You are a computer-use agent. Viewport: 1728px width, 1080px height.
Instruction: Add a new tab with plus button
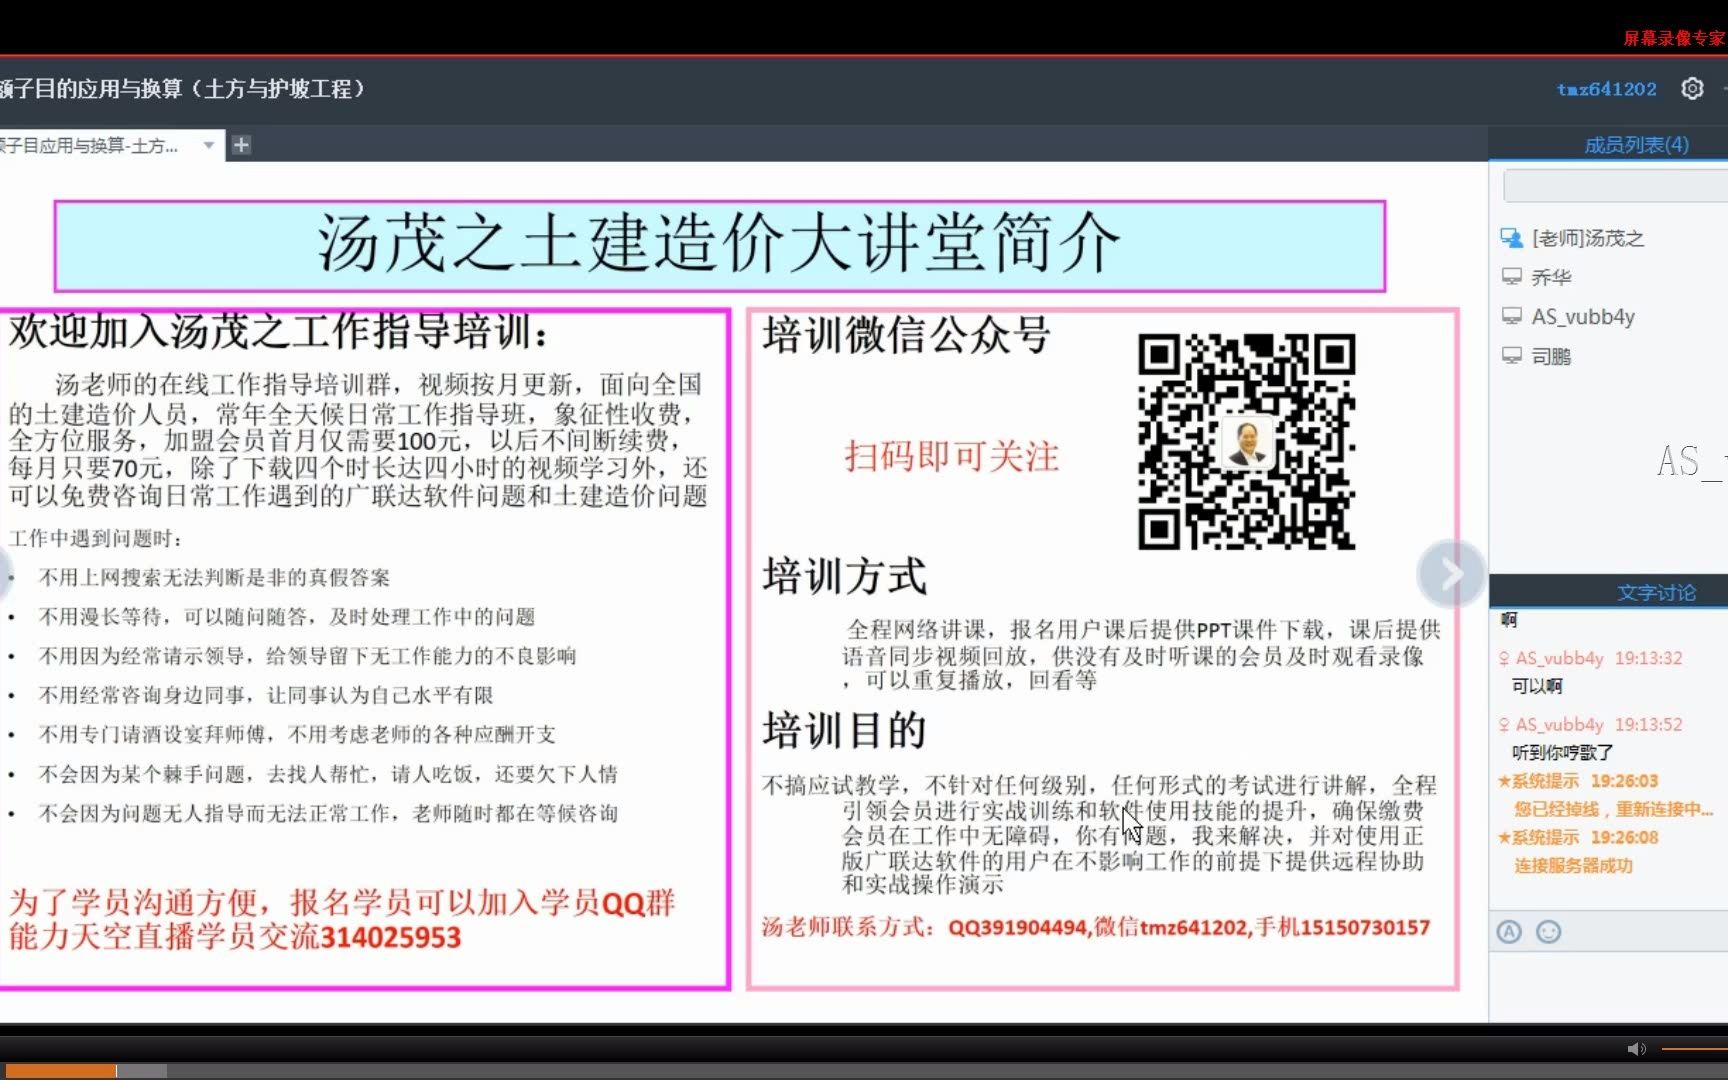(241, 145)
